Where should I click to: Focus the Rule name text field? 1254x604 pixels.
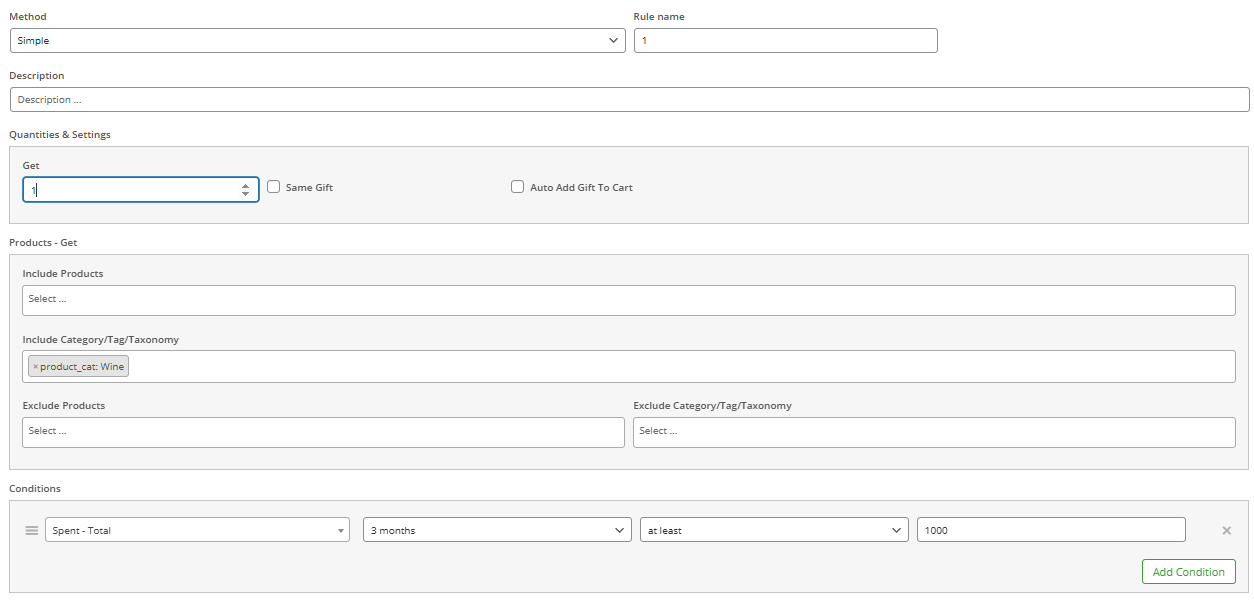click(785, 41)
